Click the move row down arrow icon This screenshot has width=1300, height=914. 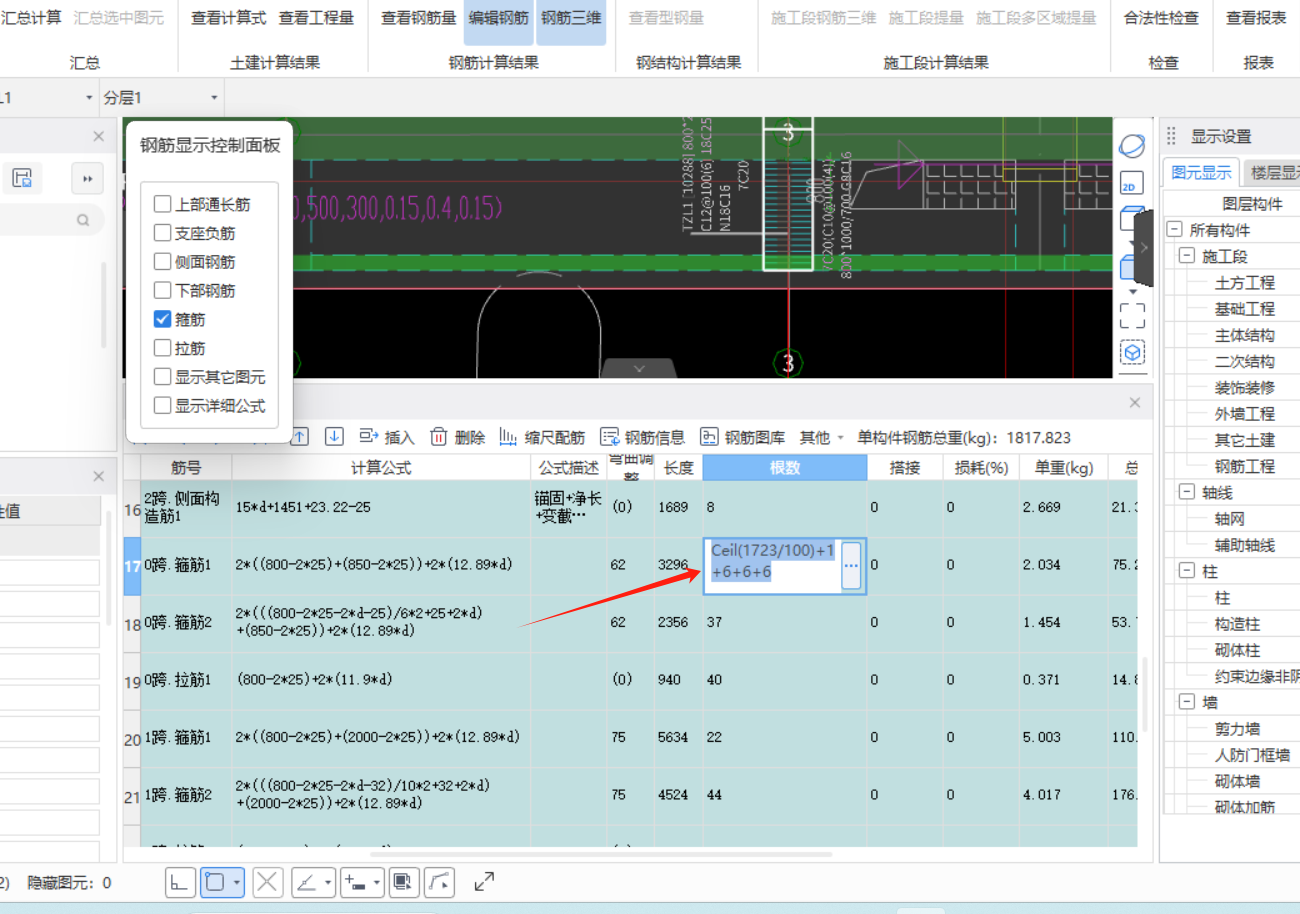point(335,436)
